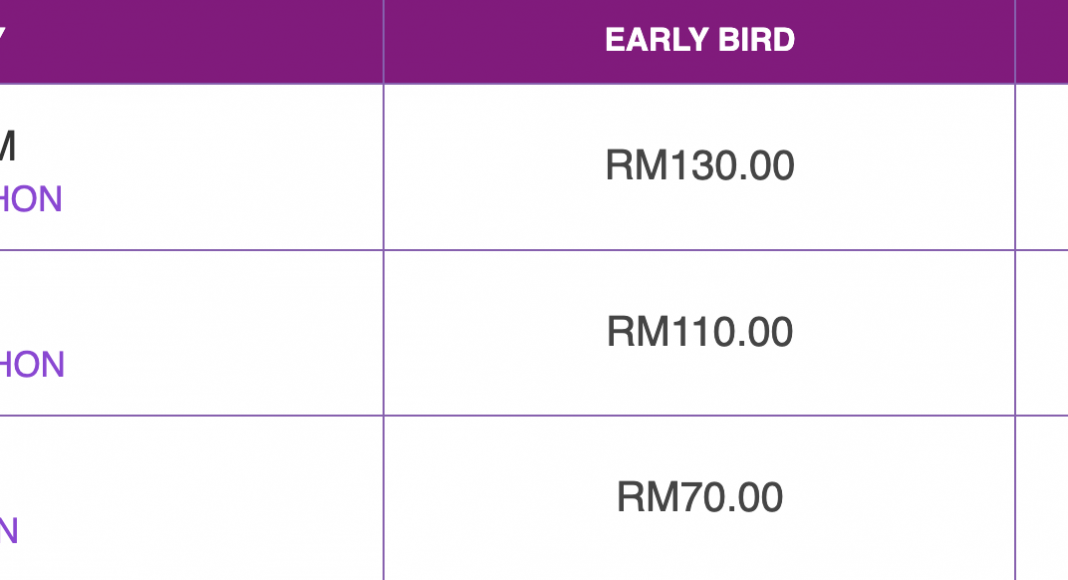Click the header cell right of EARLY BIRD
The image size is (1068, 580).
coord(1041,42)
